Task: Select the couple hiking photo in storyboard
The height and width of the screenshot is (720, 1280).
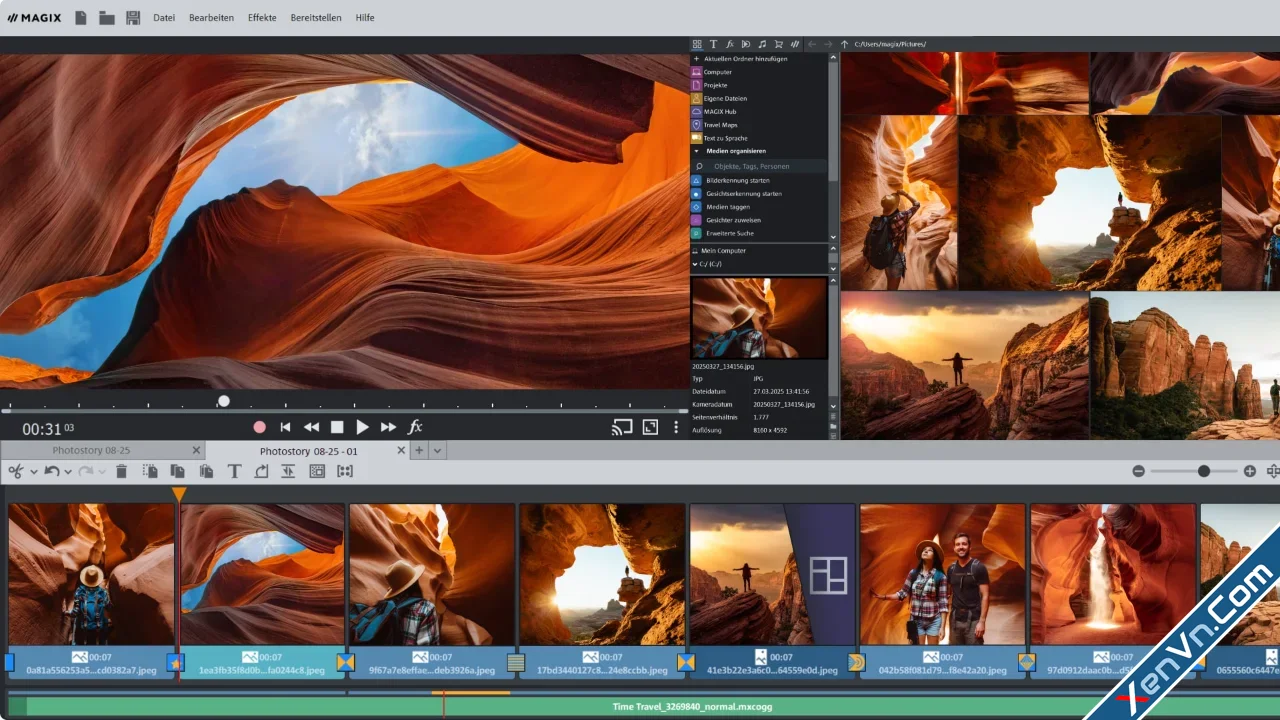Action: 942,574
